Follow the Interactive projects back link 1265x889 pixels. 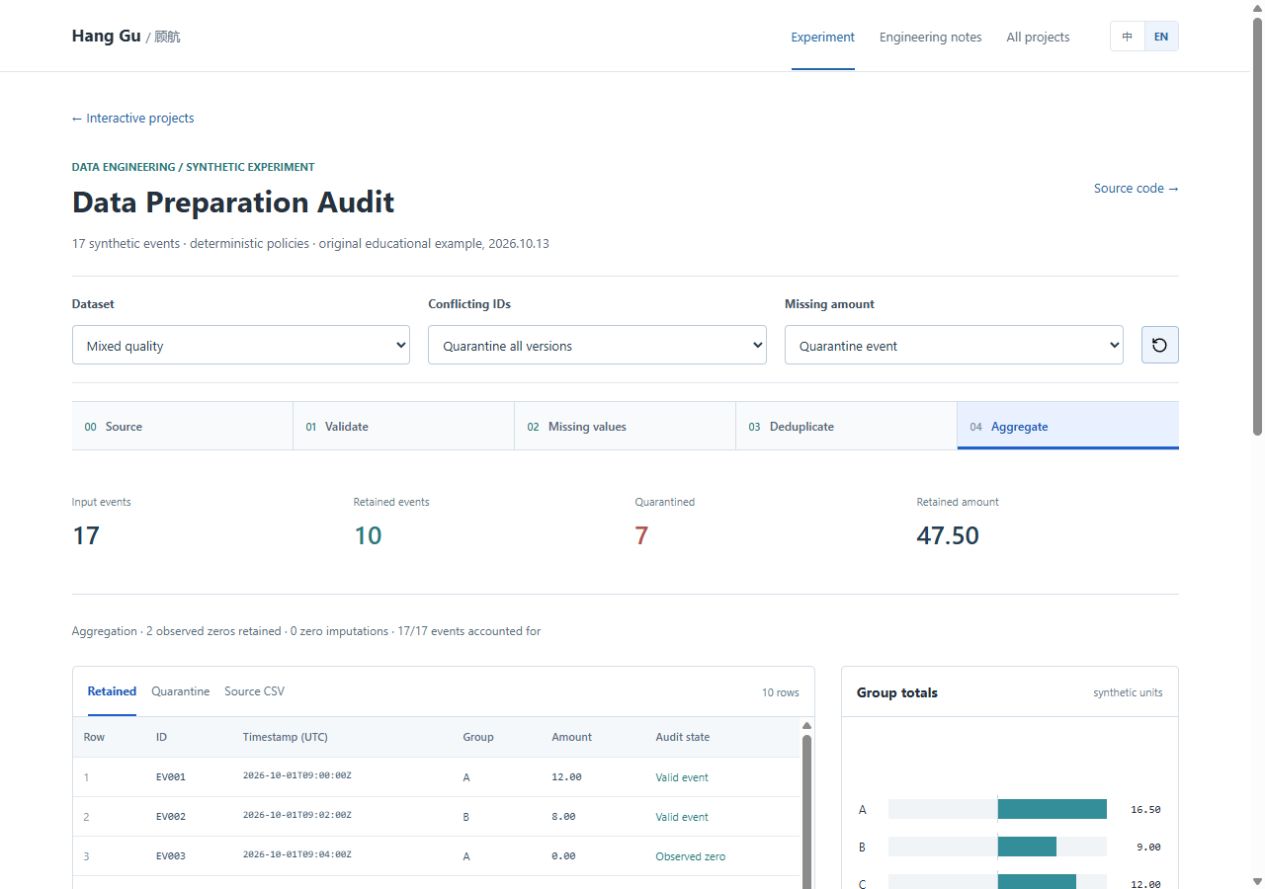[133, 118]
